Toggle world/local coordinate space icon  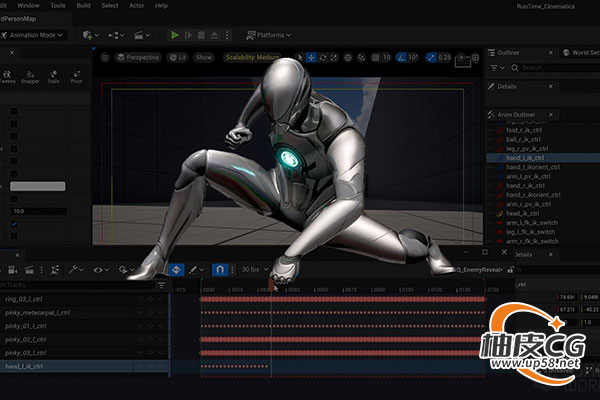(x=348, y=57)
